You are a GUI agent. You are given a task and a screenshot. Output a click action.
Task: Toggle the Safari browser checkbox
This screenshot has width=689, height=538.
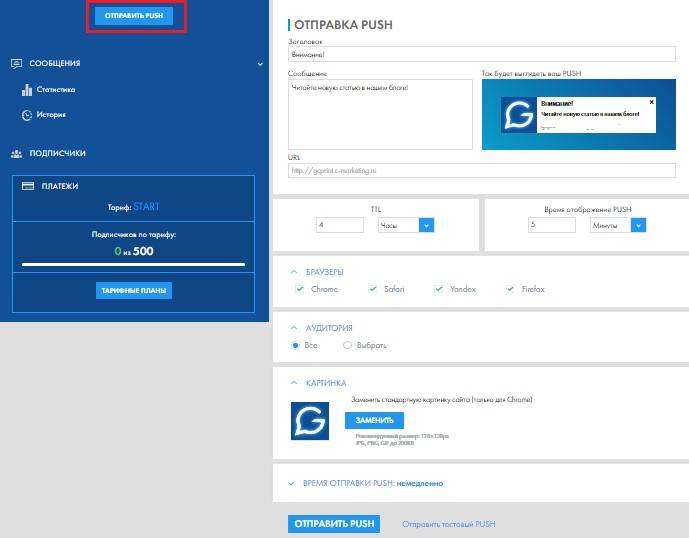pyautogui.click(x=373, y=289)
